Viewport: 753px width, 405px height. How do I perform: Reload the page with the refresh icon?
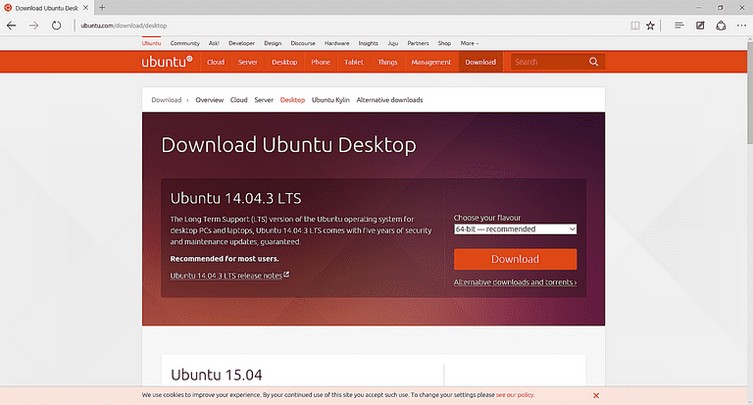(x=56, y=25)
